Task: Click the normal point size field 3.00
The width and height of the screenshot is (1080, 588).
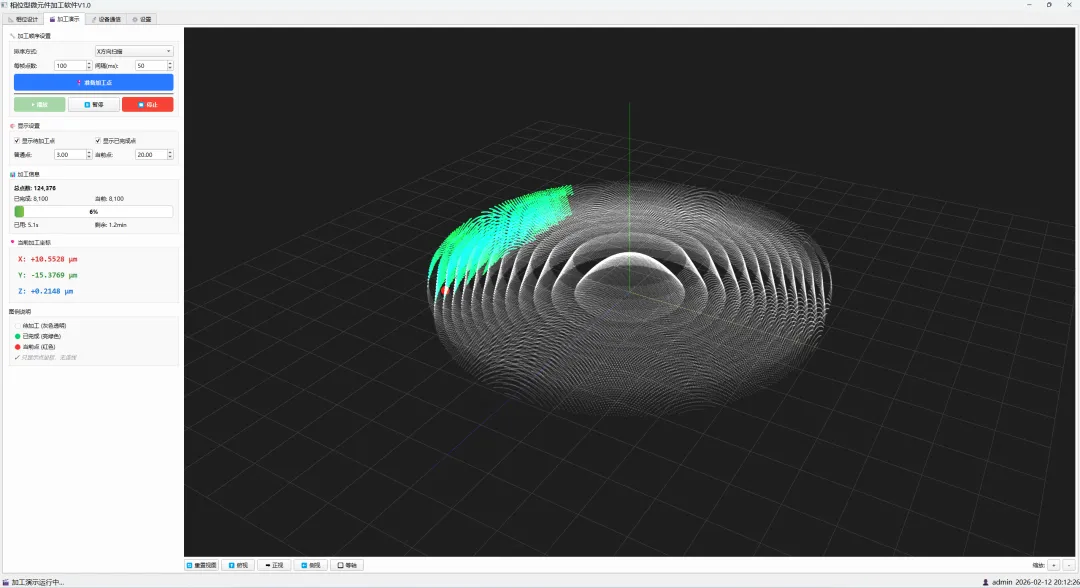Action: point(70,155)
